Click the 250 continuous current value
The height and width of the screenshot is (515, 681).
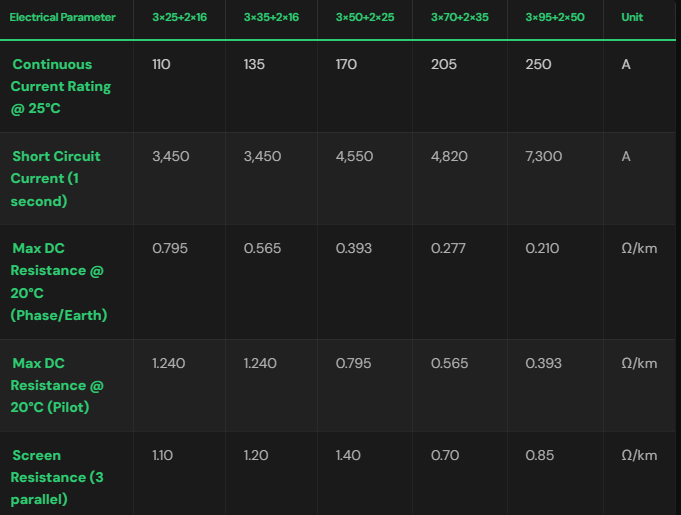coord(539,64)
